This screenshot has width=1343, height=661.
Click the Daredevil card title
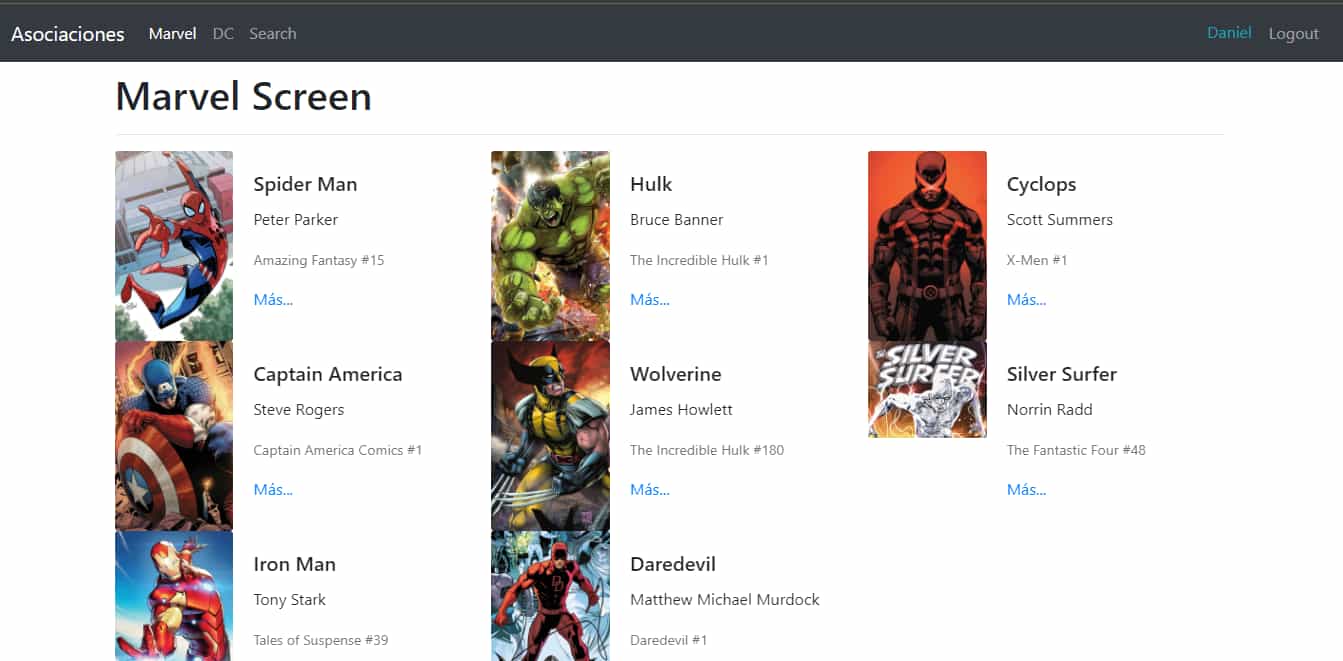673,564
